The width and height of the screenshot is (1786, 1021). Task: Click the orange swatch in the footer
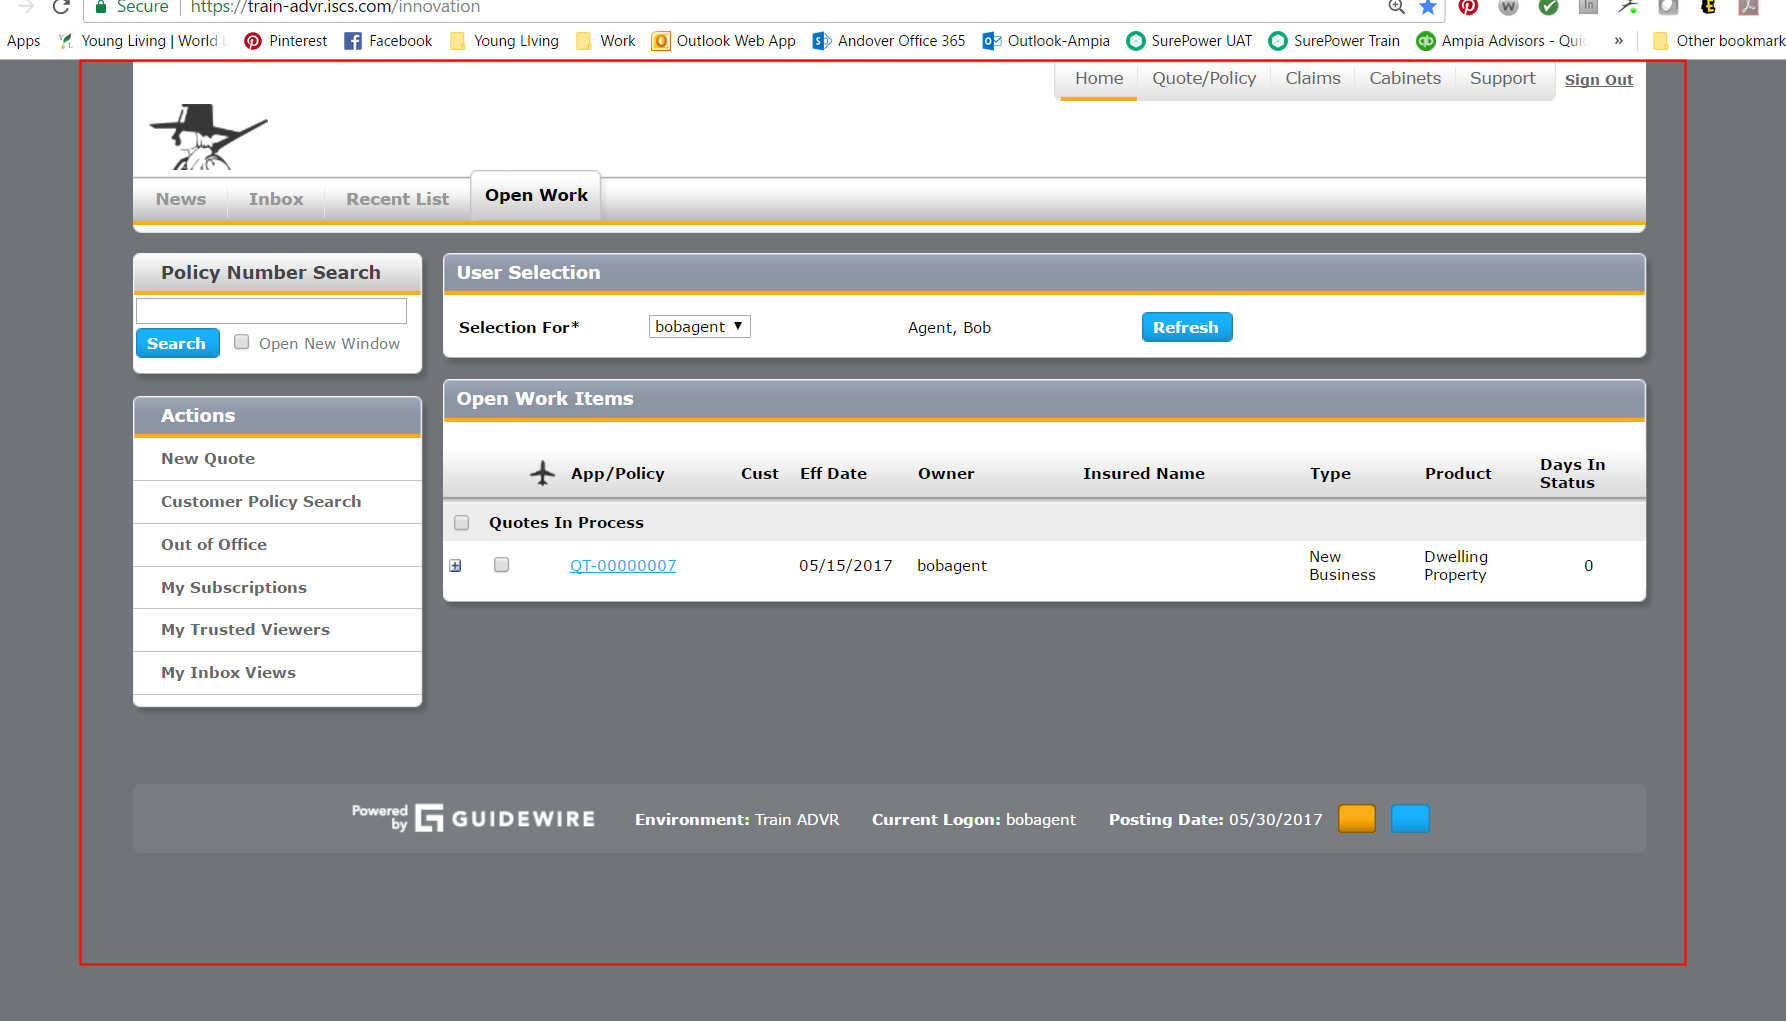coord(1356,819)
